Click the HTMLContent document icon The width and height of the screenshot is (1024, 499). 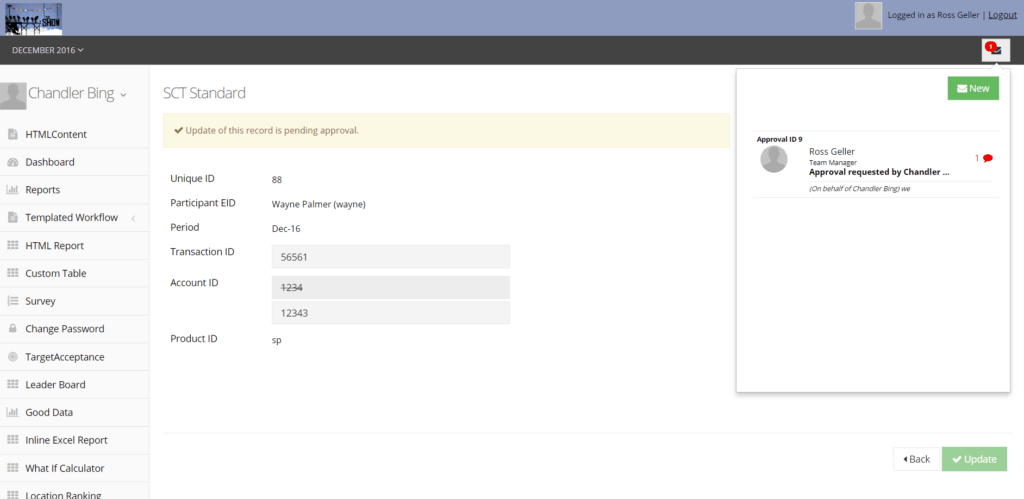12,135
